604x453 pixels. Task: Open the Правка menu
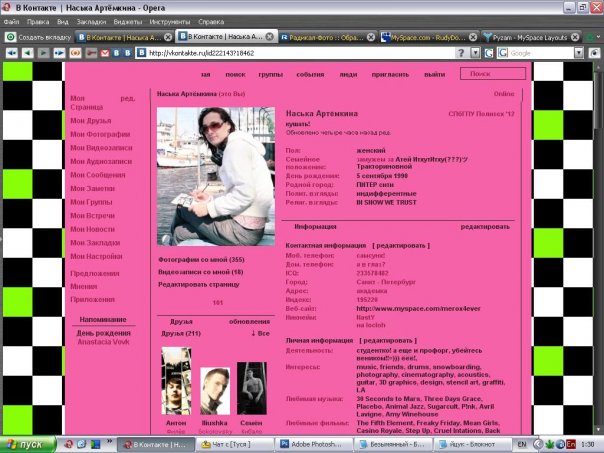click(38, 22)
